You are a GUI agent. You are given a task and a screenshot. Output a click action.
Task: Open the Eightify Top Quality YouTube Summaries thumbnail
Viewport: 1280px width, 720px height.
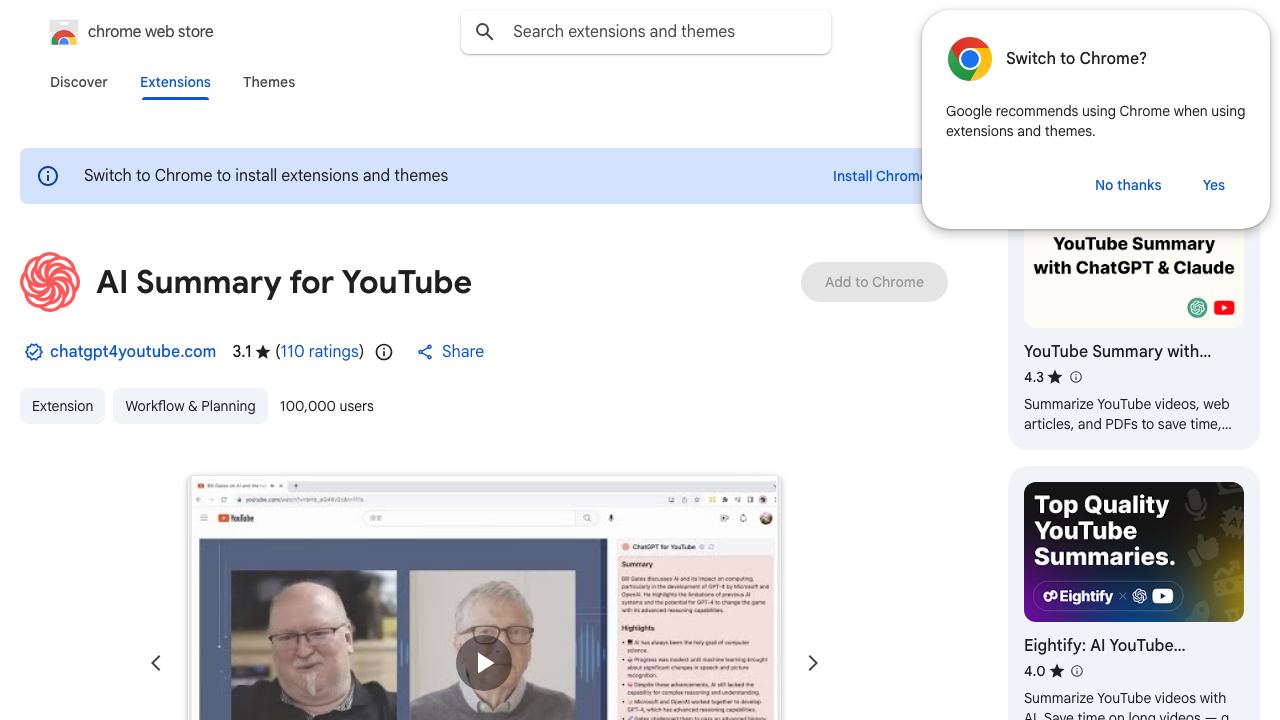coord(1134,552)
